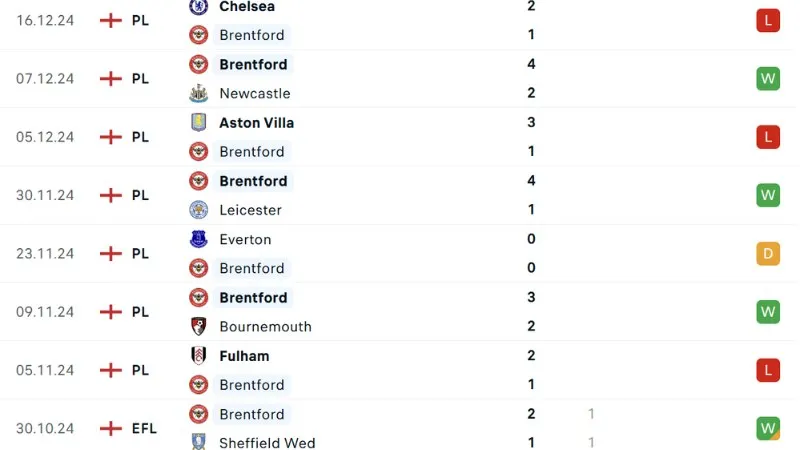Click the red L badge for Chelsea match

coord(767,20)
